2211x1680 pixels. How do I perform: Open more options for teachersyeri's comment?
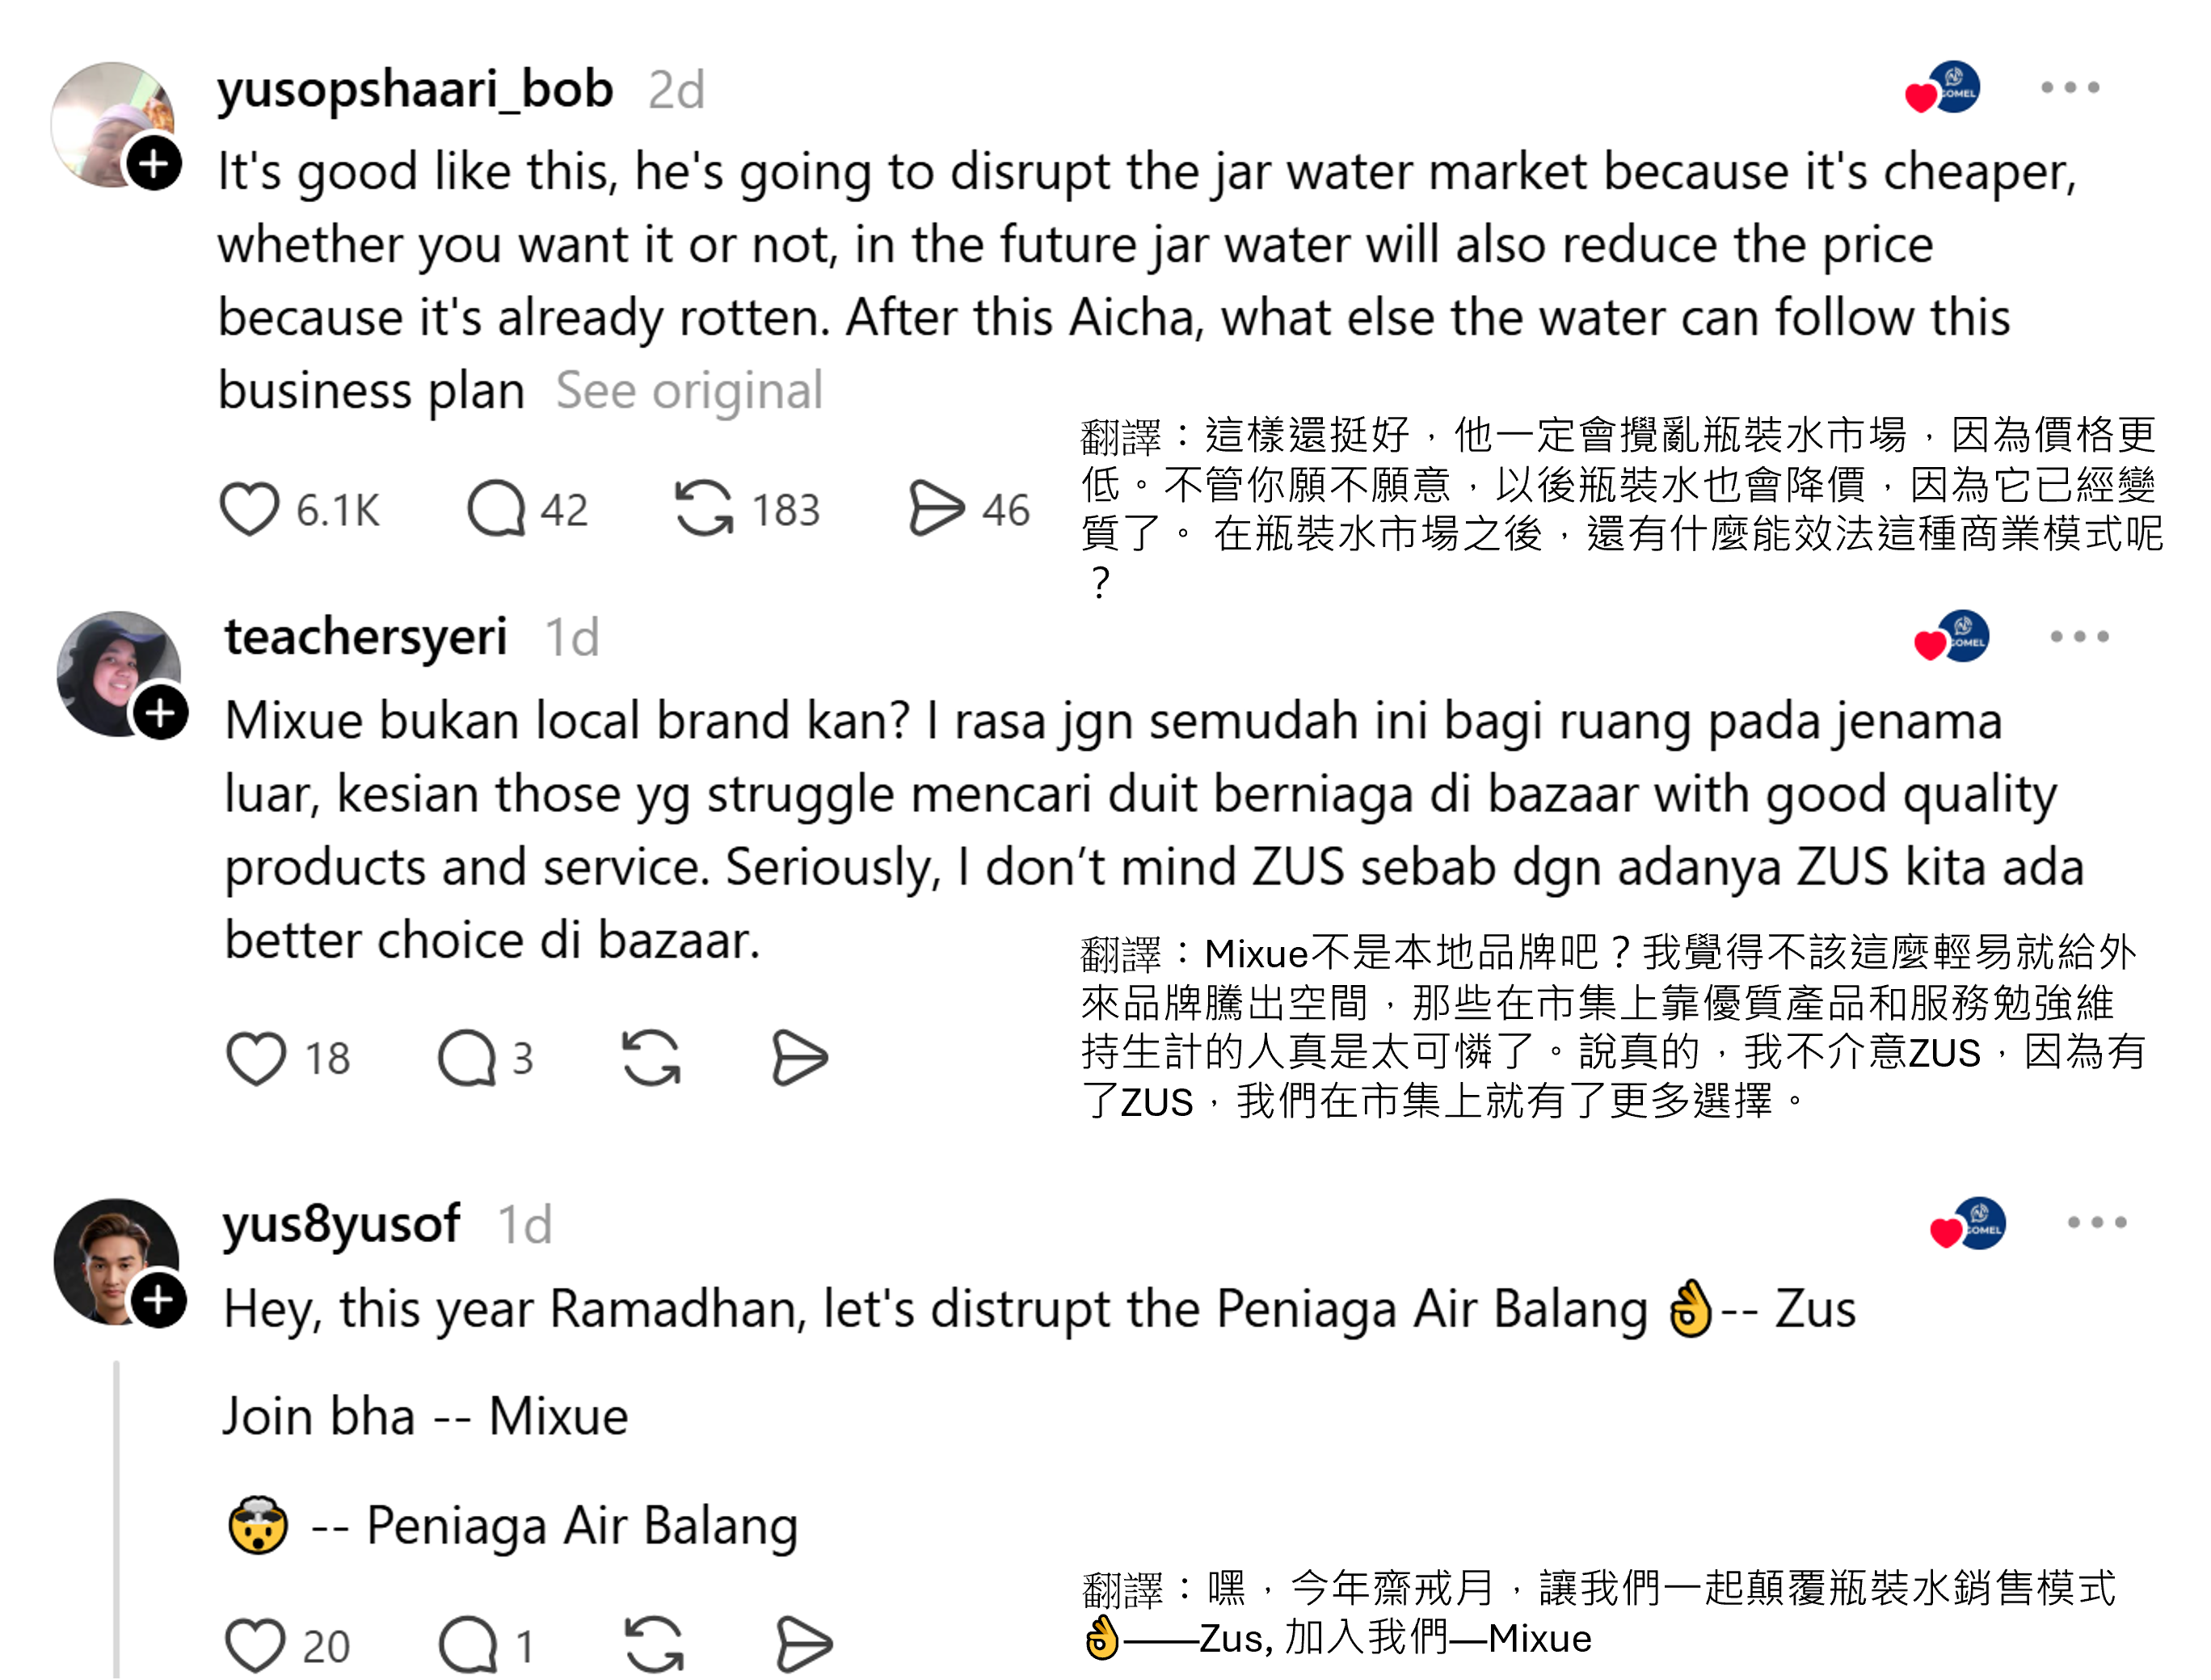coord(2079,637)
